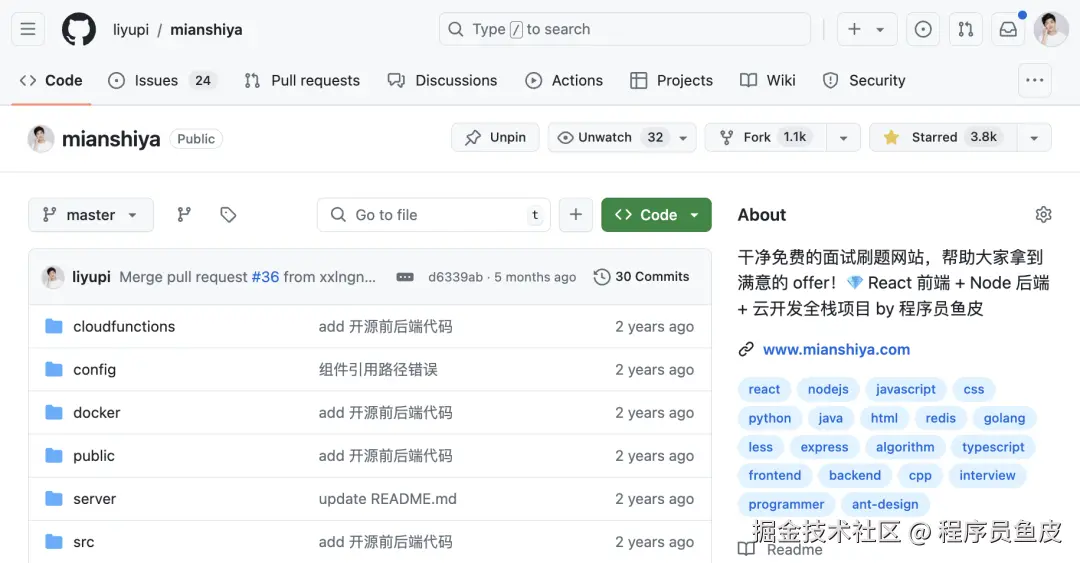
Task: Click the golang topic tag
Action: 1004,418
